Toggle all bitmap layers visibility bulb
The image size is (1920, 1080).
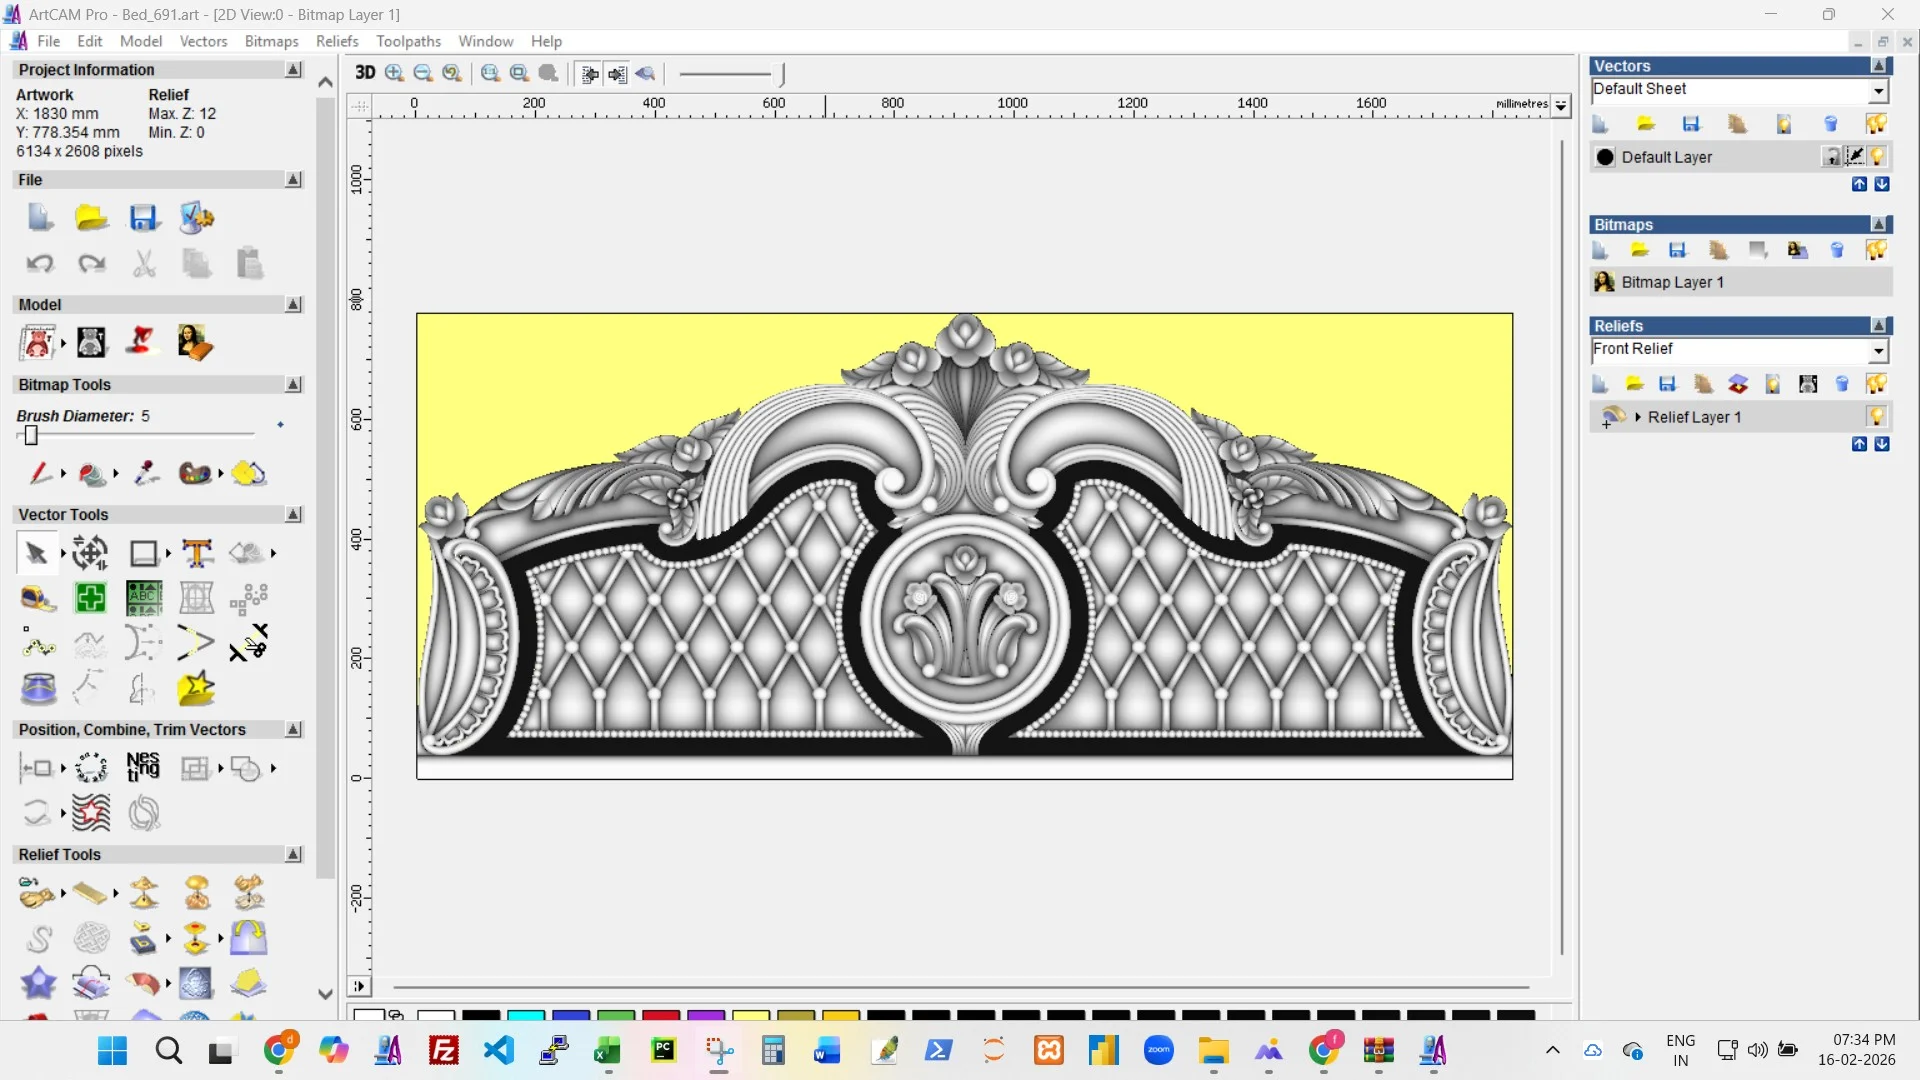tap(1876, 250)
